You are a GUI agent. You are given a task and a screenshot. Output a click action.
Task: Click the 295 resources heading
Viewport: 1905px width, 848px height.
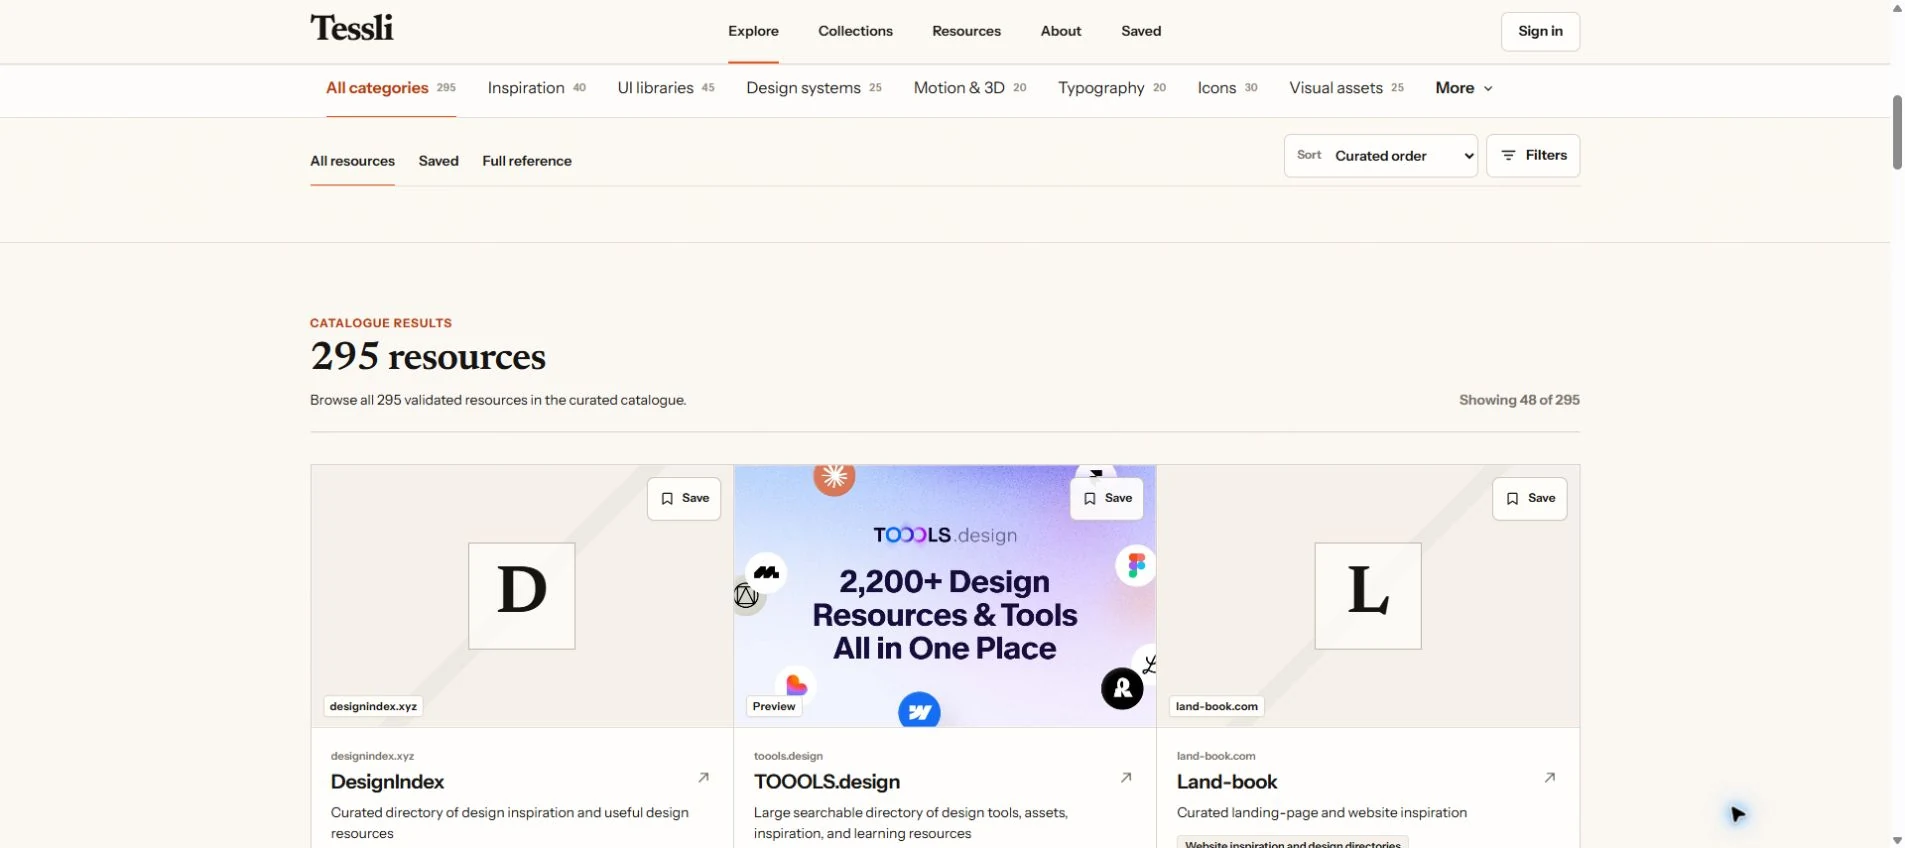[428, 356]
